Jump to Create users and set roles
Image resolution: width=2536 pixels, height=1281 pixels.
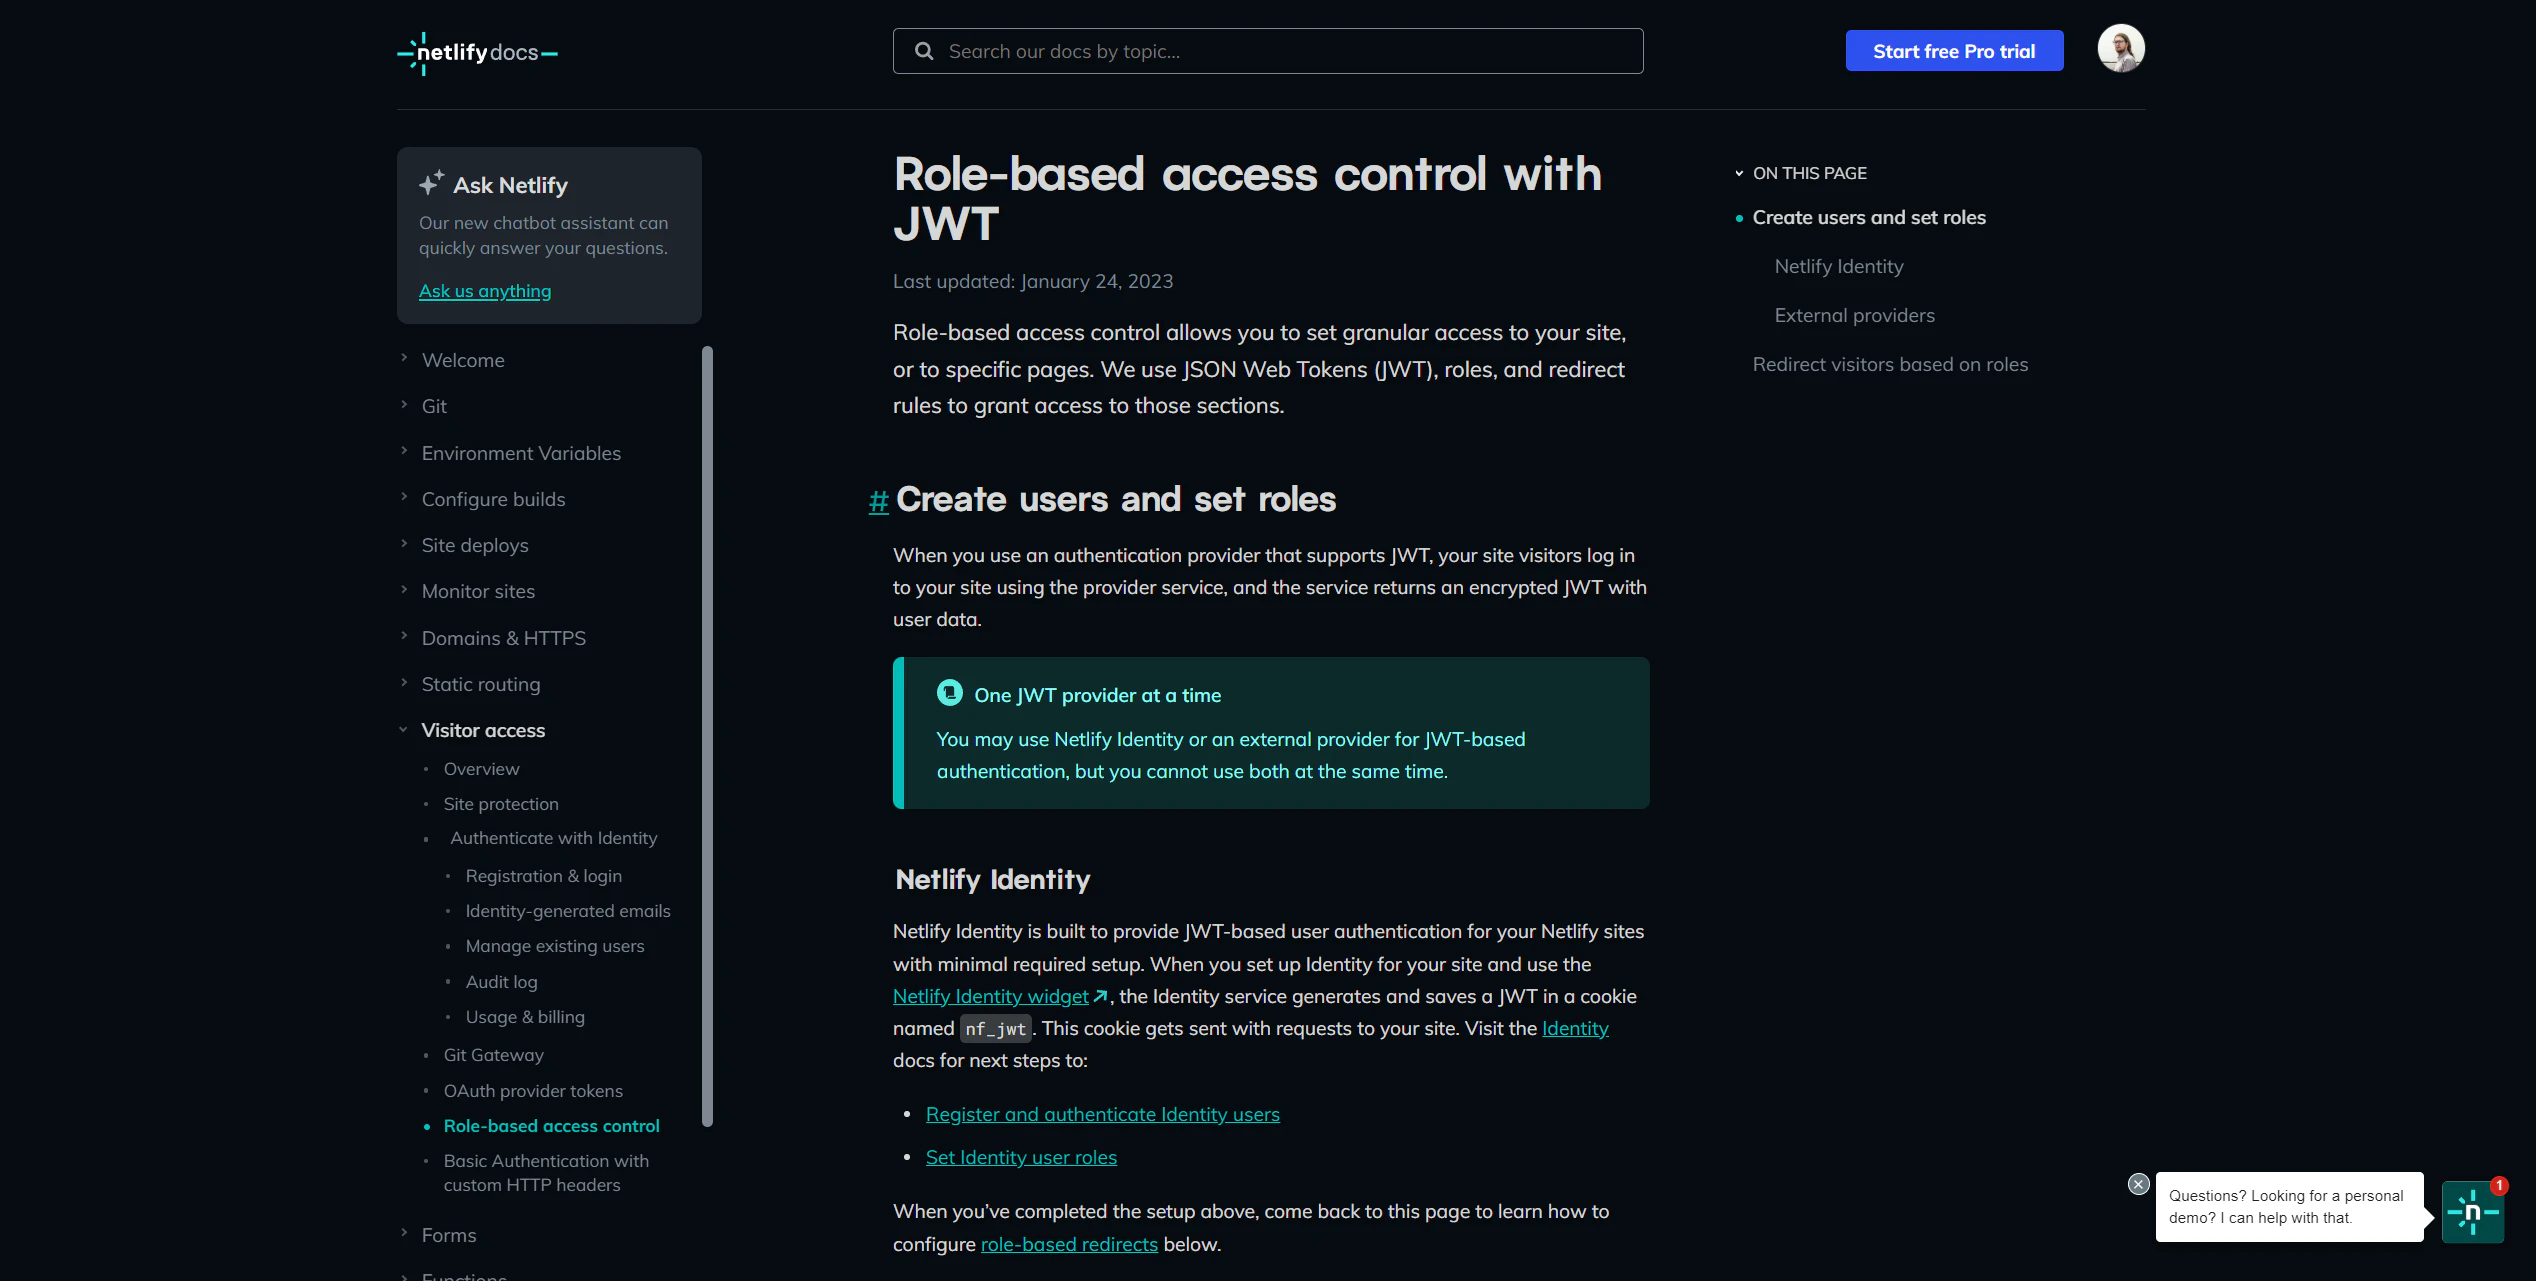(x=1869, y=217)
